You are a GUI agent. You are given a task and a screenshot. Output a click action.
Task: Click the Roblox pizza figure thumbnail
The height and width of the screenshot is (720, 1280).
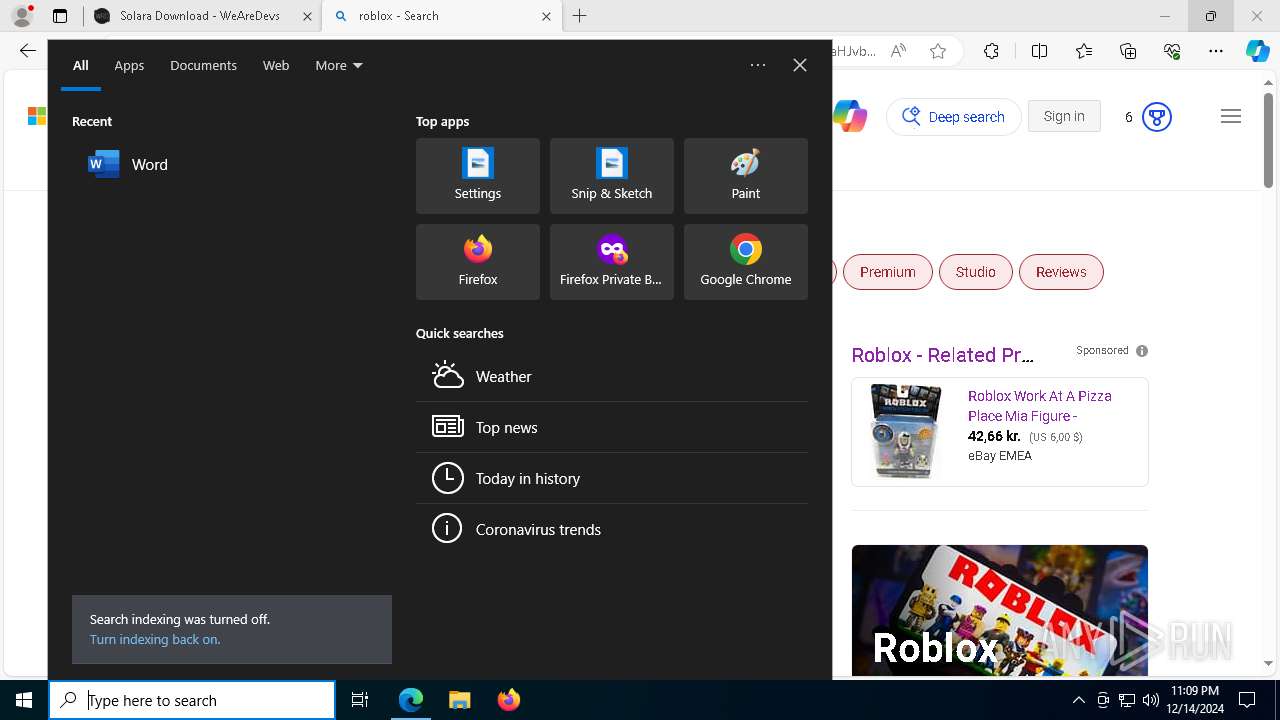(906, 431)
